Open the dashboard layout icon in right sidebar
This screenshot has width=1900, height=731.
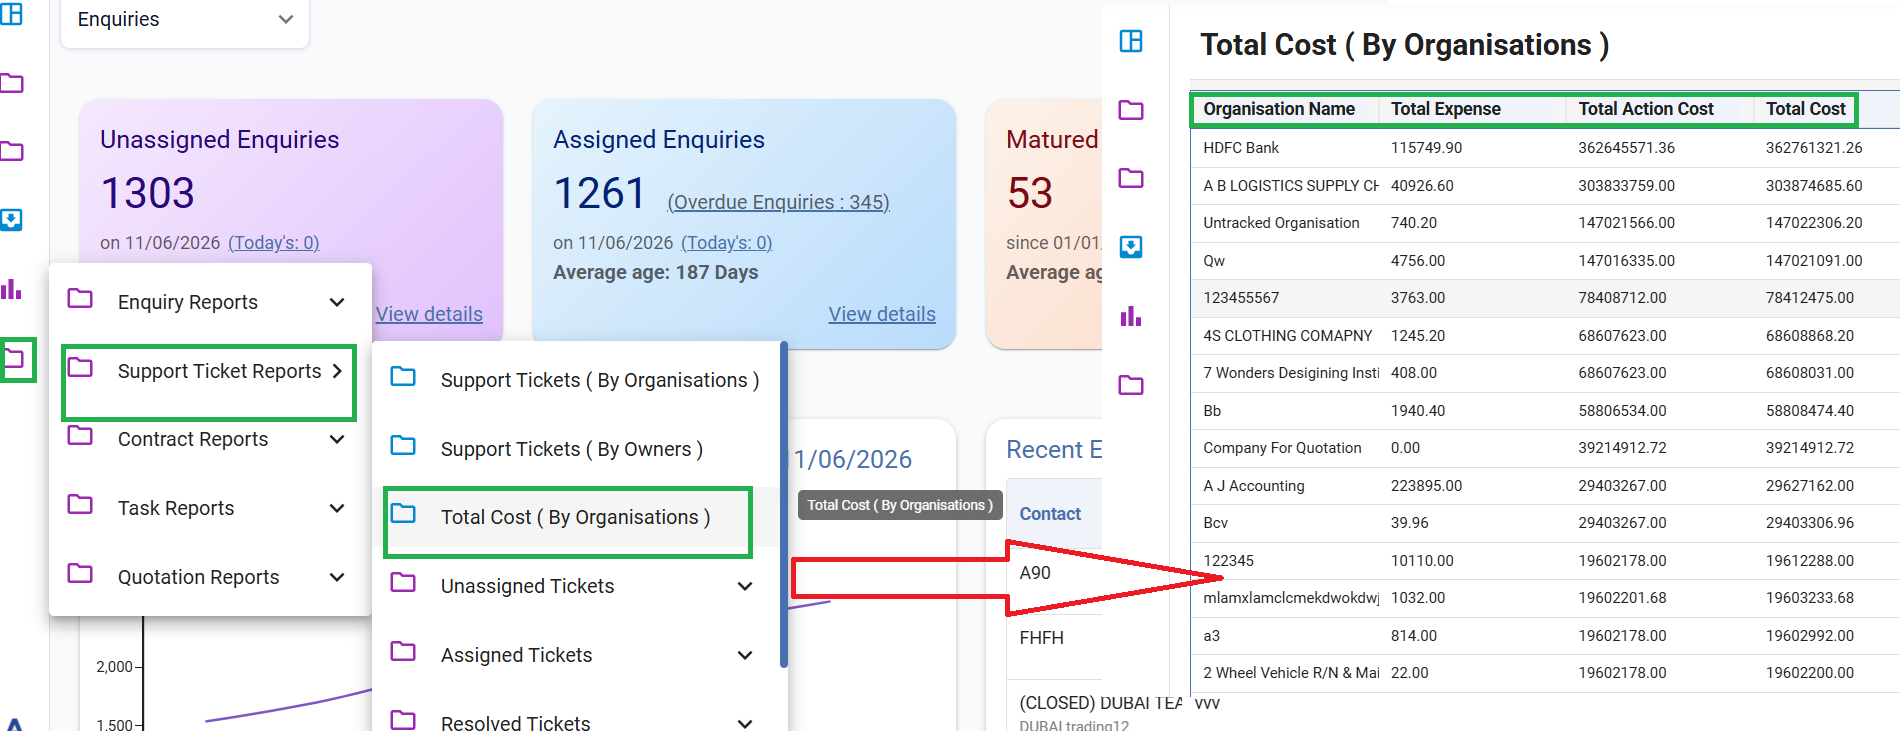[1131, 41]
